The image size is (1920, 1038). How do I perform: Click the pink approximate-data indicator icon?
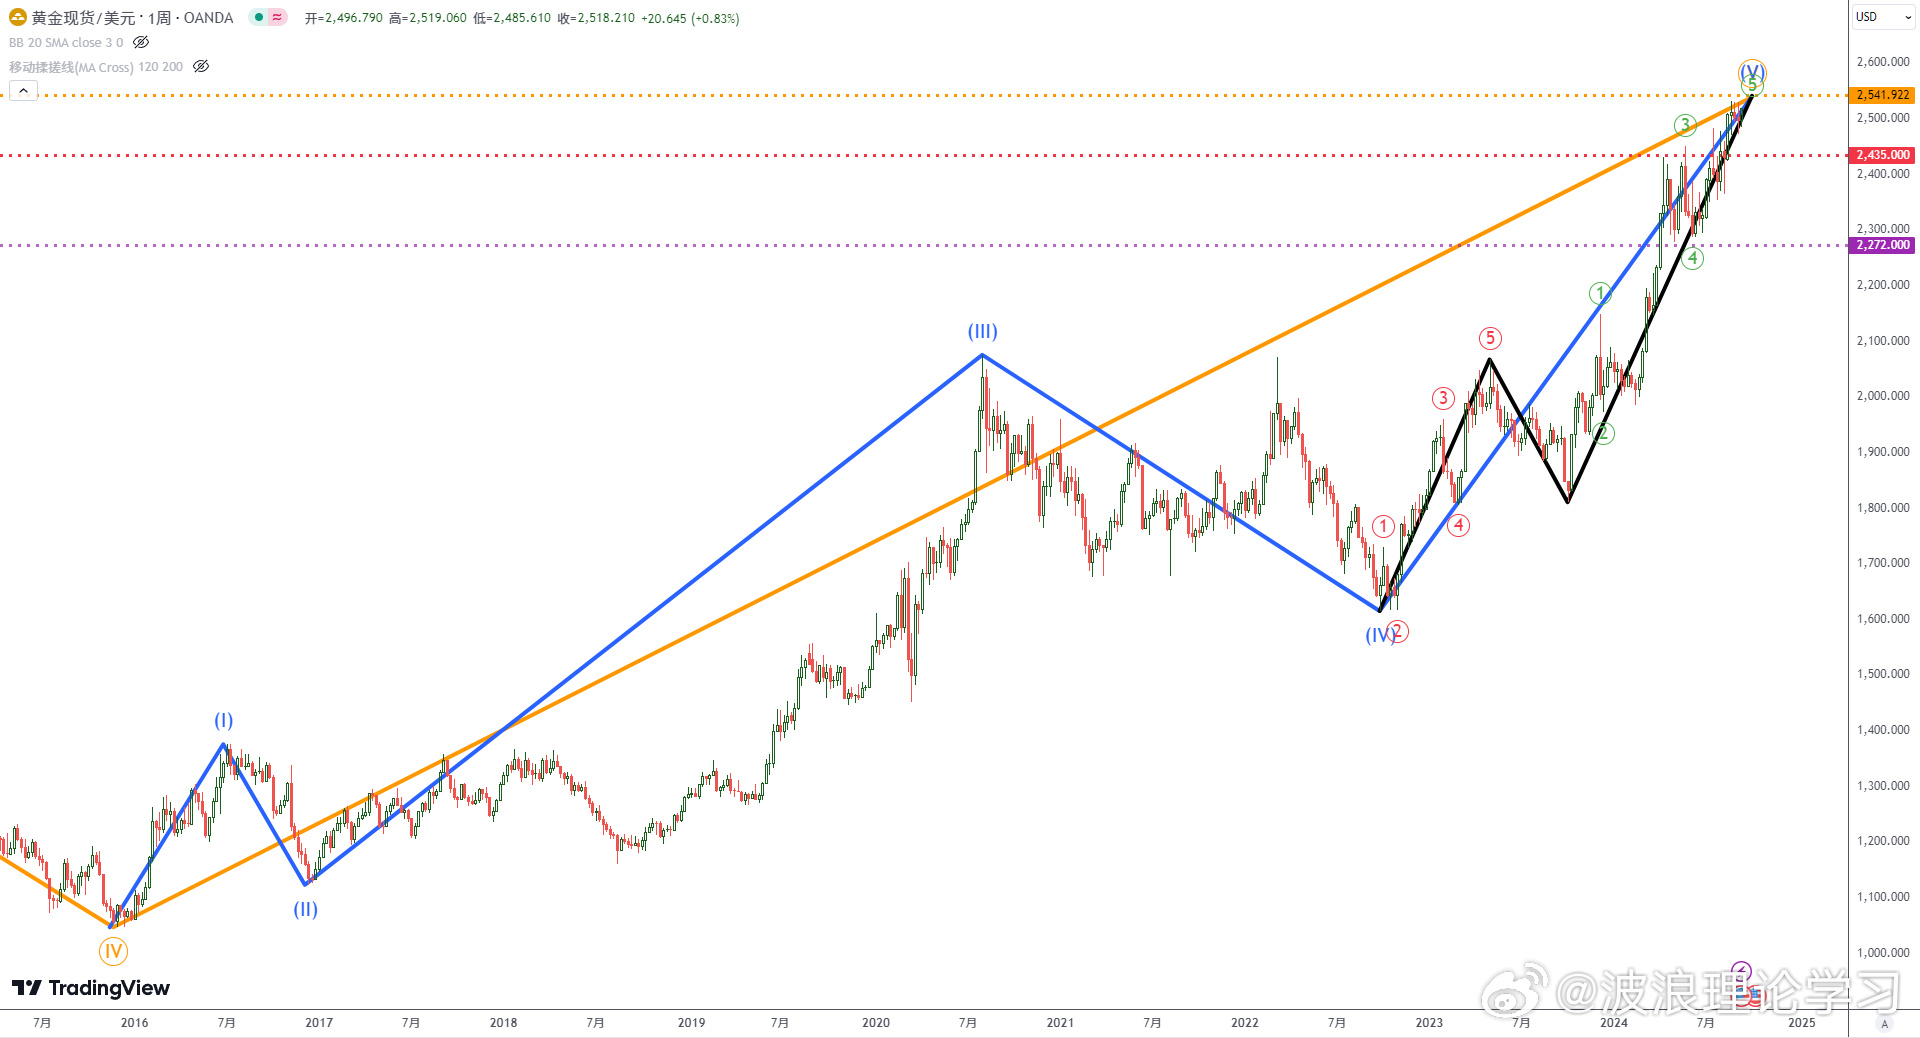tap(277, 17)
